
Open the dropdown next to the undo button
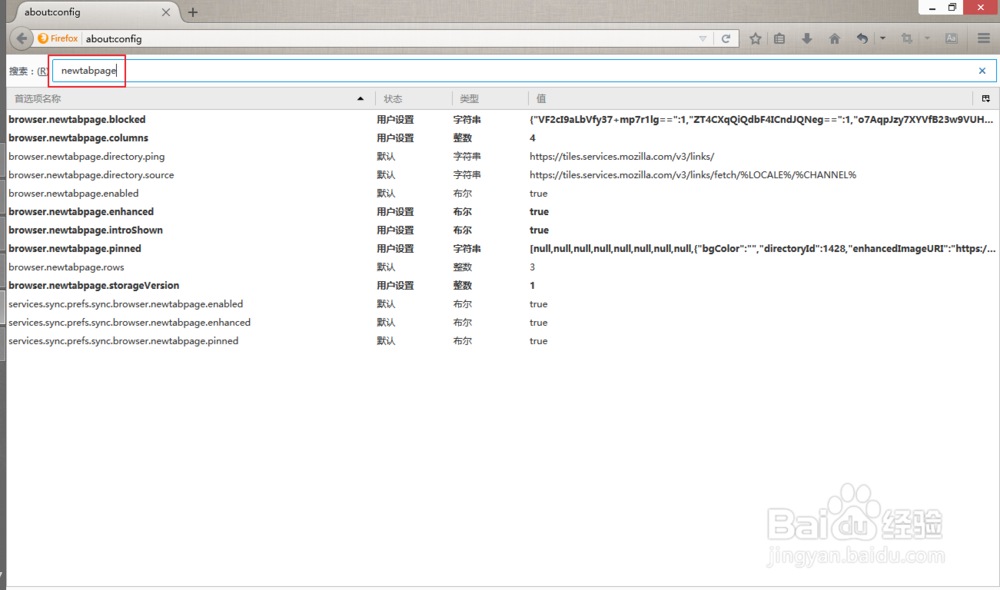coord(883,38)
